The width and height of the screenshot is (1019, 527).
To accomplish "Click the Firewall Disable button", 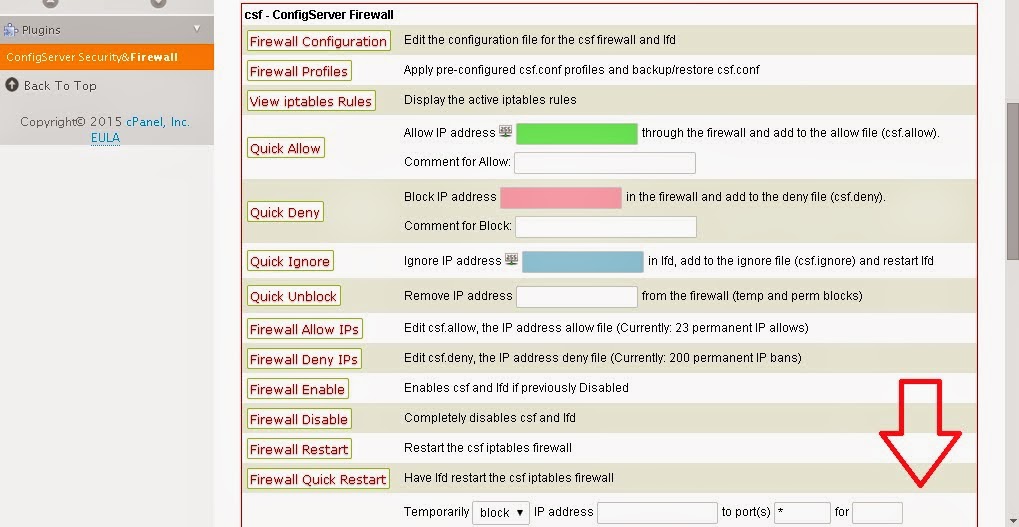I will [299, 419].
